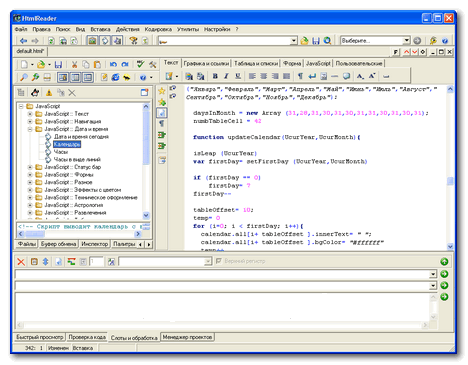Select 'Календарь' tree item
Image resolution: width=468 pixels, height=365 pixels.
tap(67, 144)
